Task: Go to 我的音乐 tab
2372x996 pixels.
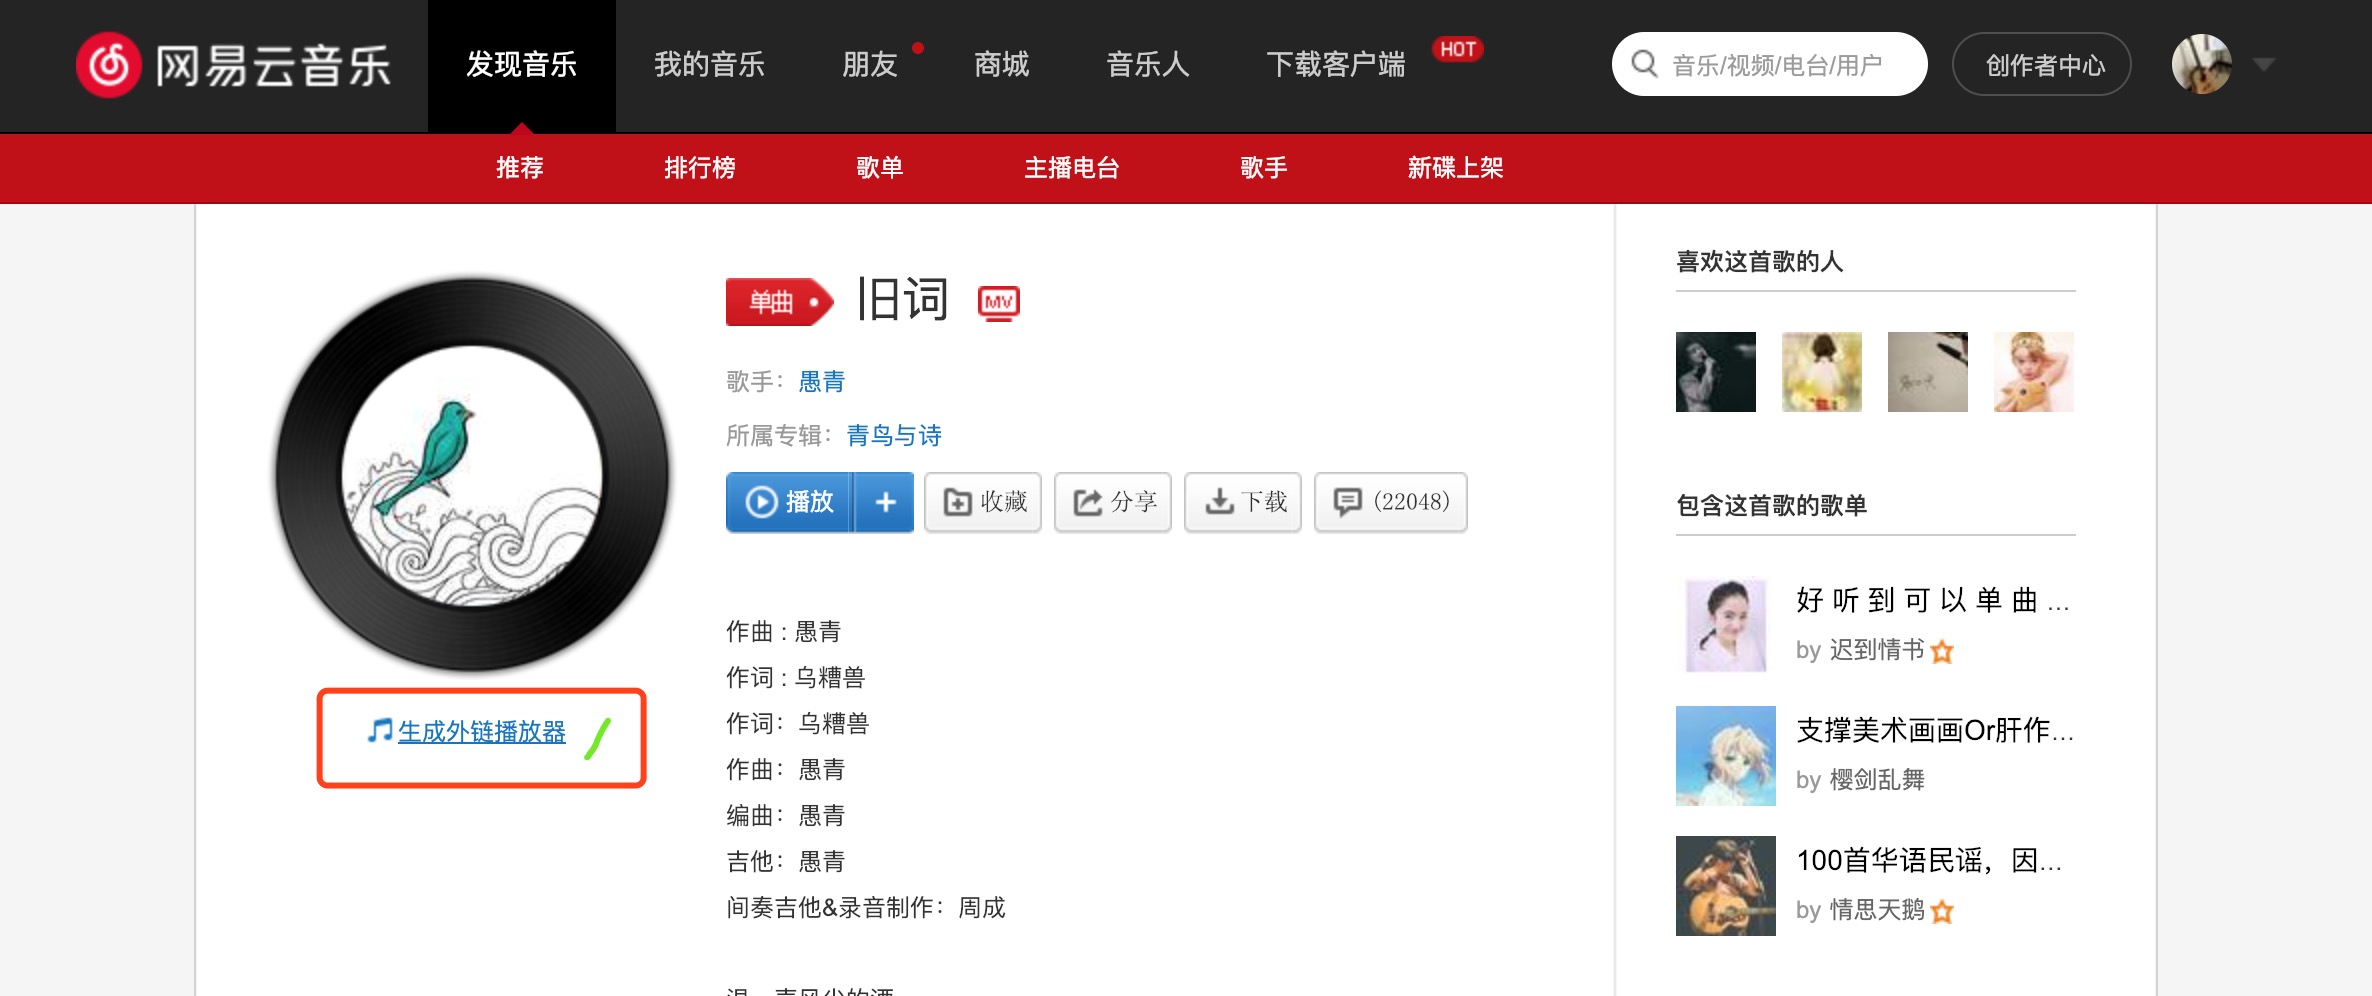Action: (710, 66)
